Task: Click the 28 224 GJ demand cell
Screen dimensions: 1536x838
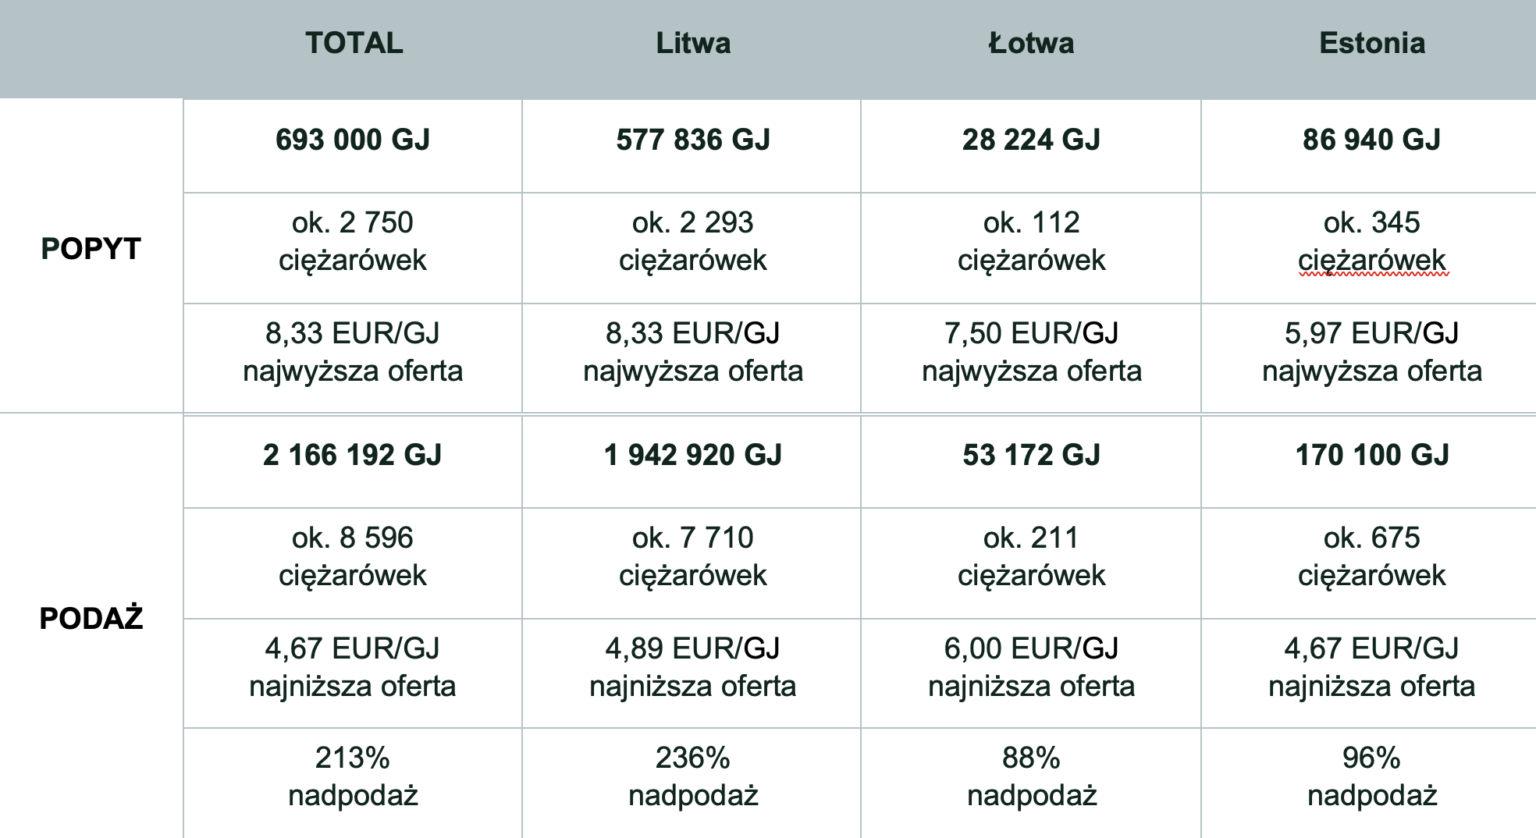Action: (x=1031, y=146)
